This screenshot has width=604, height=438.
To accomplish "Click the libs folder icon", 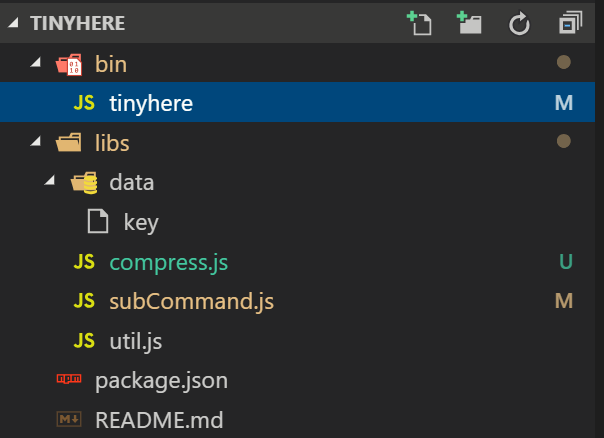I will [x=69, y=143].
